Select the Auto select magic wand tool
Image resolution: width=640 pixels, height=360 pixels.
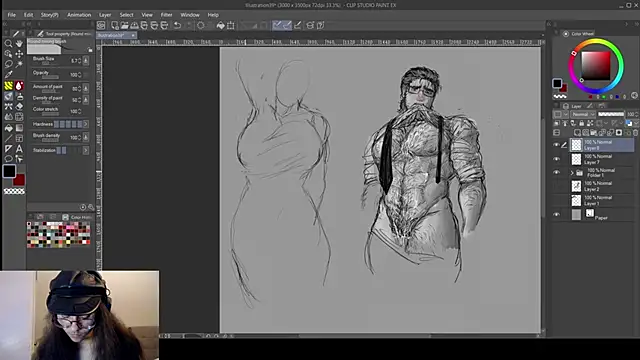[x=19, y=64]
